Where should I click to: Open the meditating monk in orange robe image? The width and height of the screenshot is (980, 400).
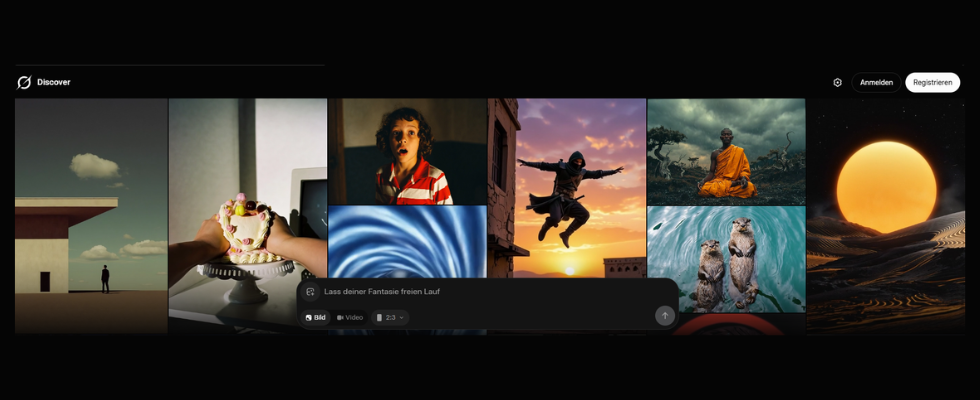pyautogui.click(x=726, y=151)
